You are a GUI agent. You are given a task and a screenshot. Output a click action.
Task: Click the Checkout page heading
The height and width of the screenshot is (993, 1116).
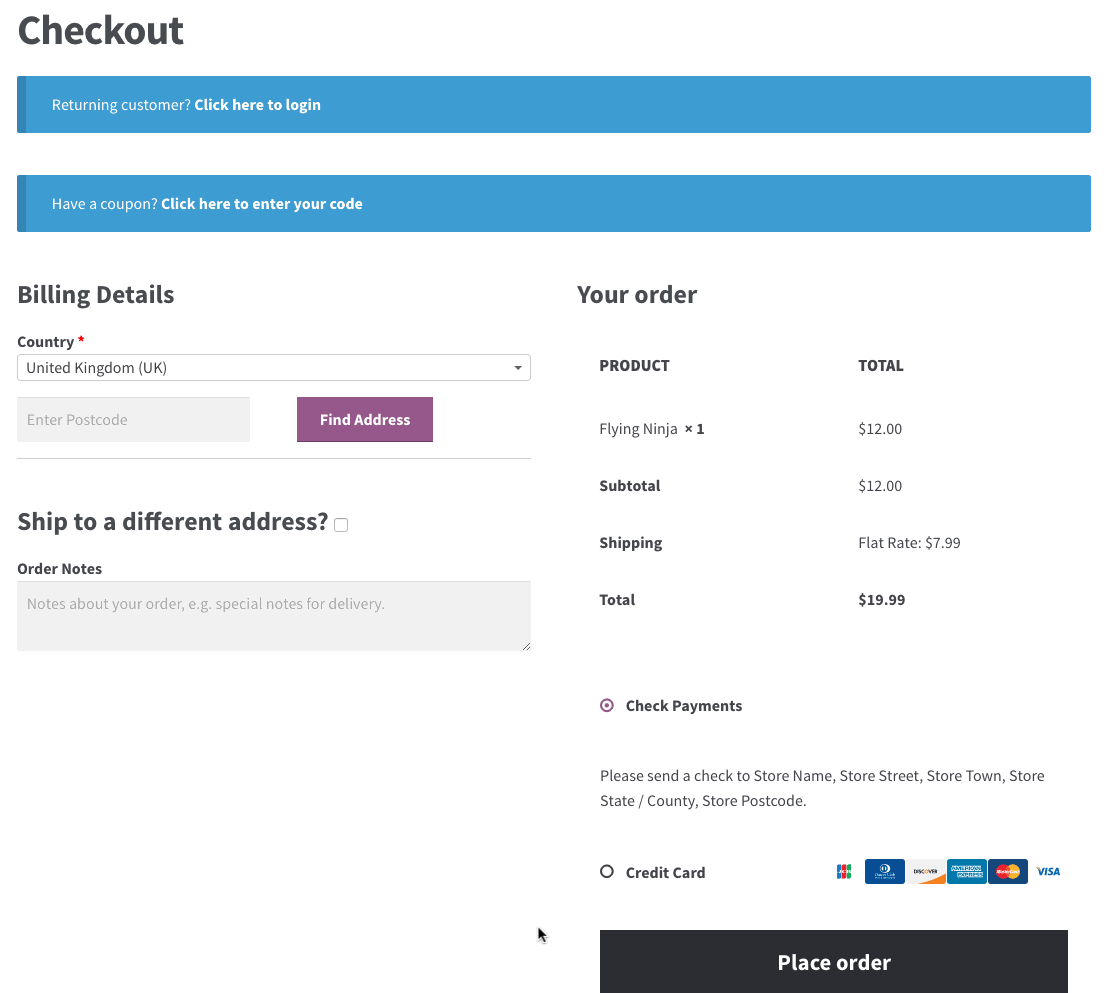coord(100,30)
